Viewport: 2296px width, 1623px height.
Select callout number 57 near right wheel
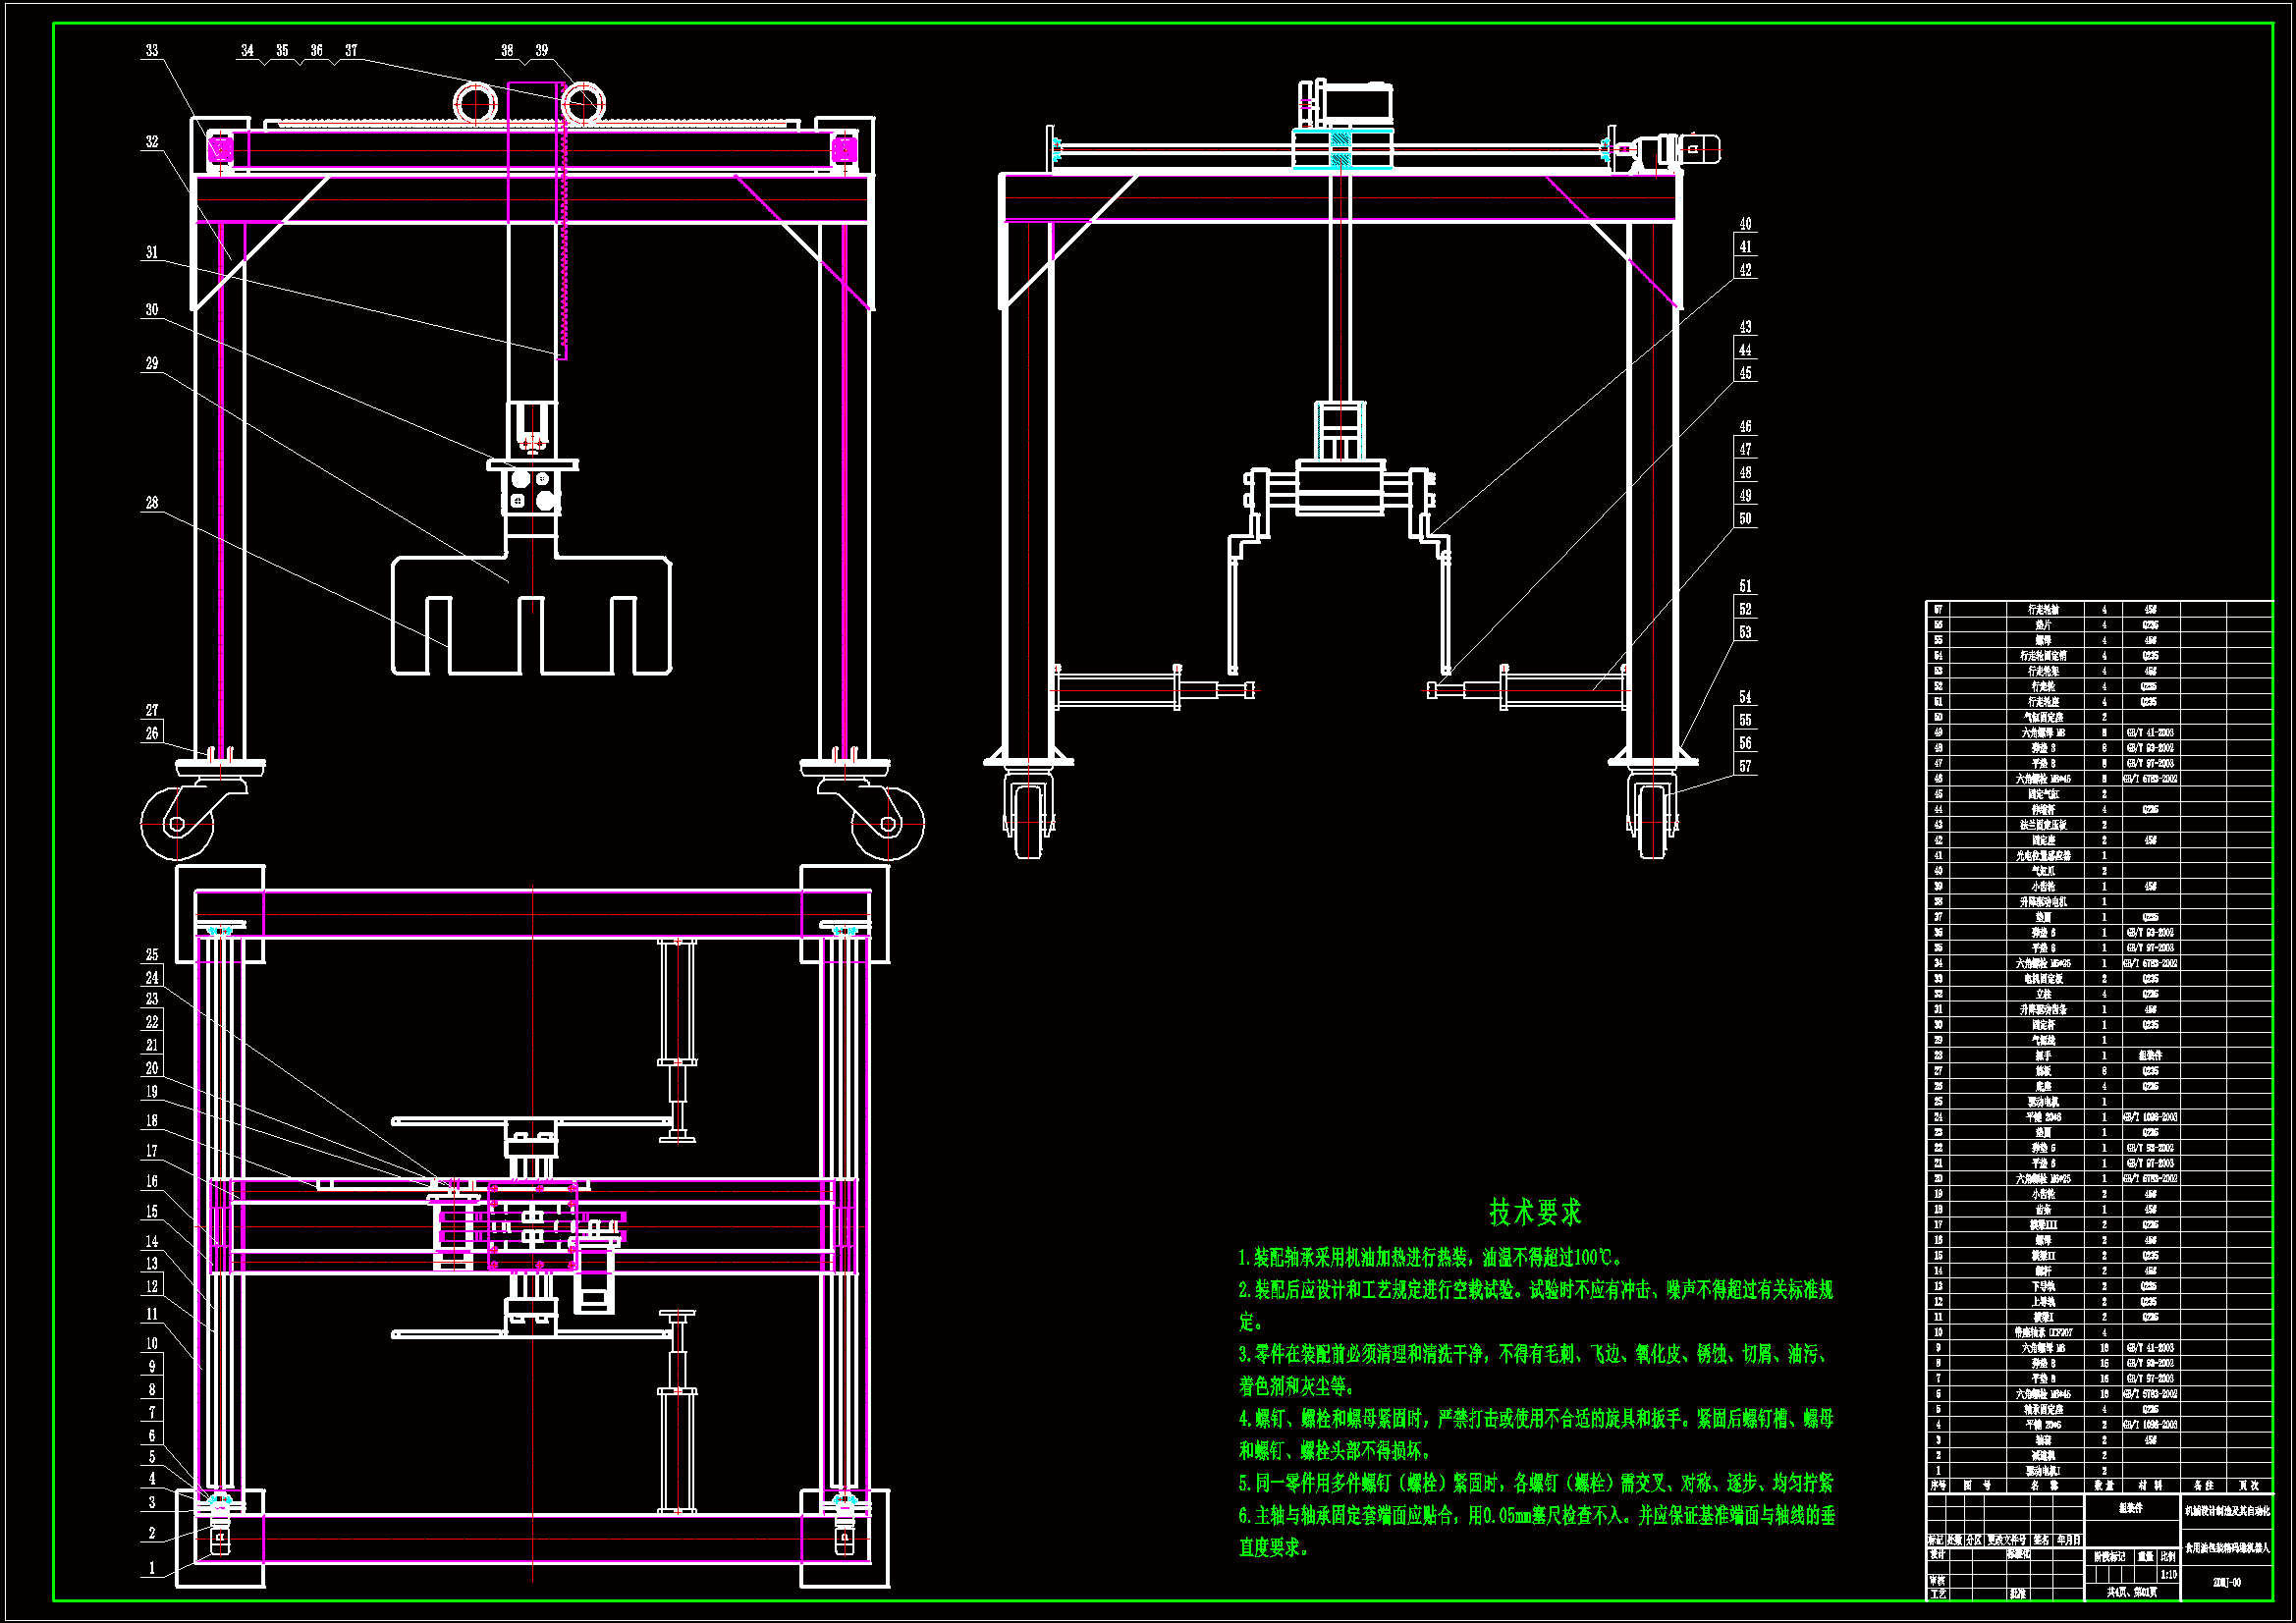(1745, 767)
